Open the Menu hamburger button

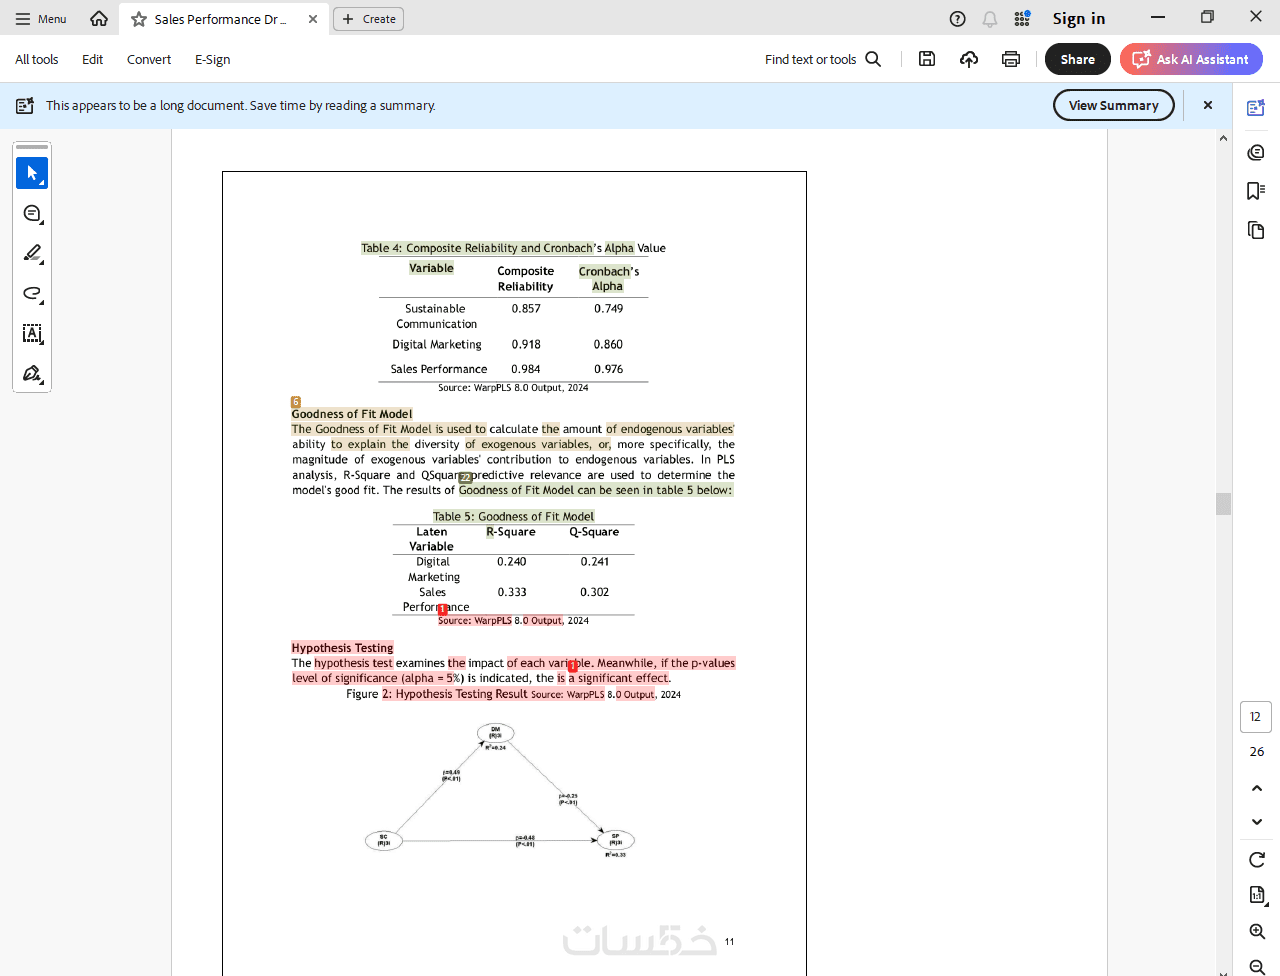pyautogui.click(x=41, y=19)
